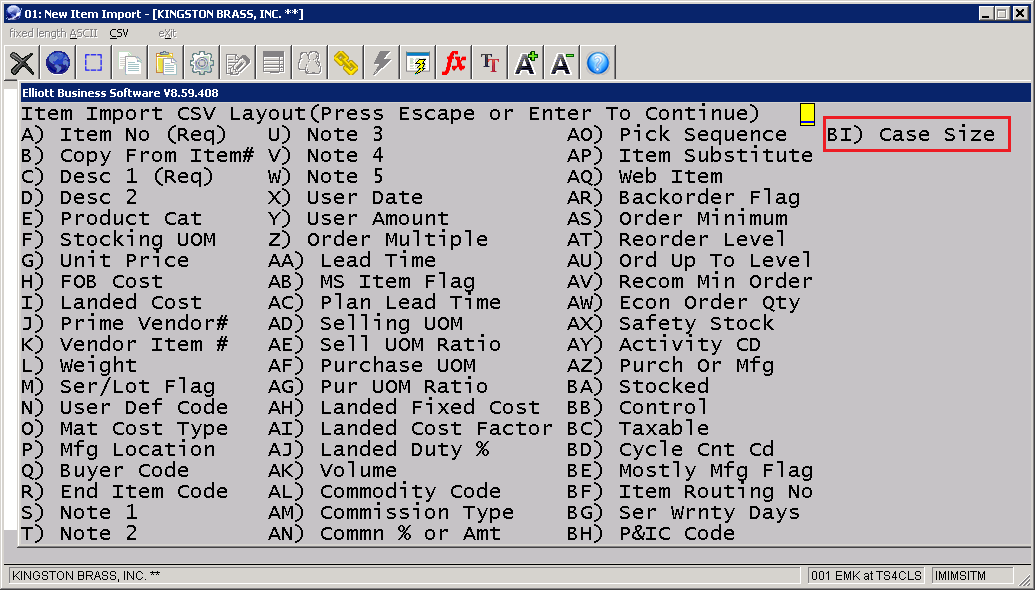Click the red fx function icon
This screenshot has width=1035, height=590.
coord(453,63)
